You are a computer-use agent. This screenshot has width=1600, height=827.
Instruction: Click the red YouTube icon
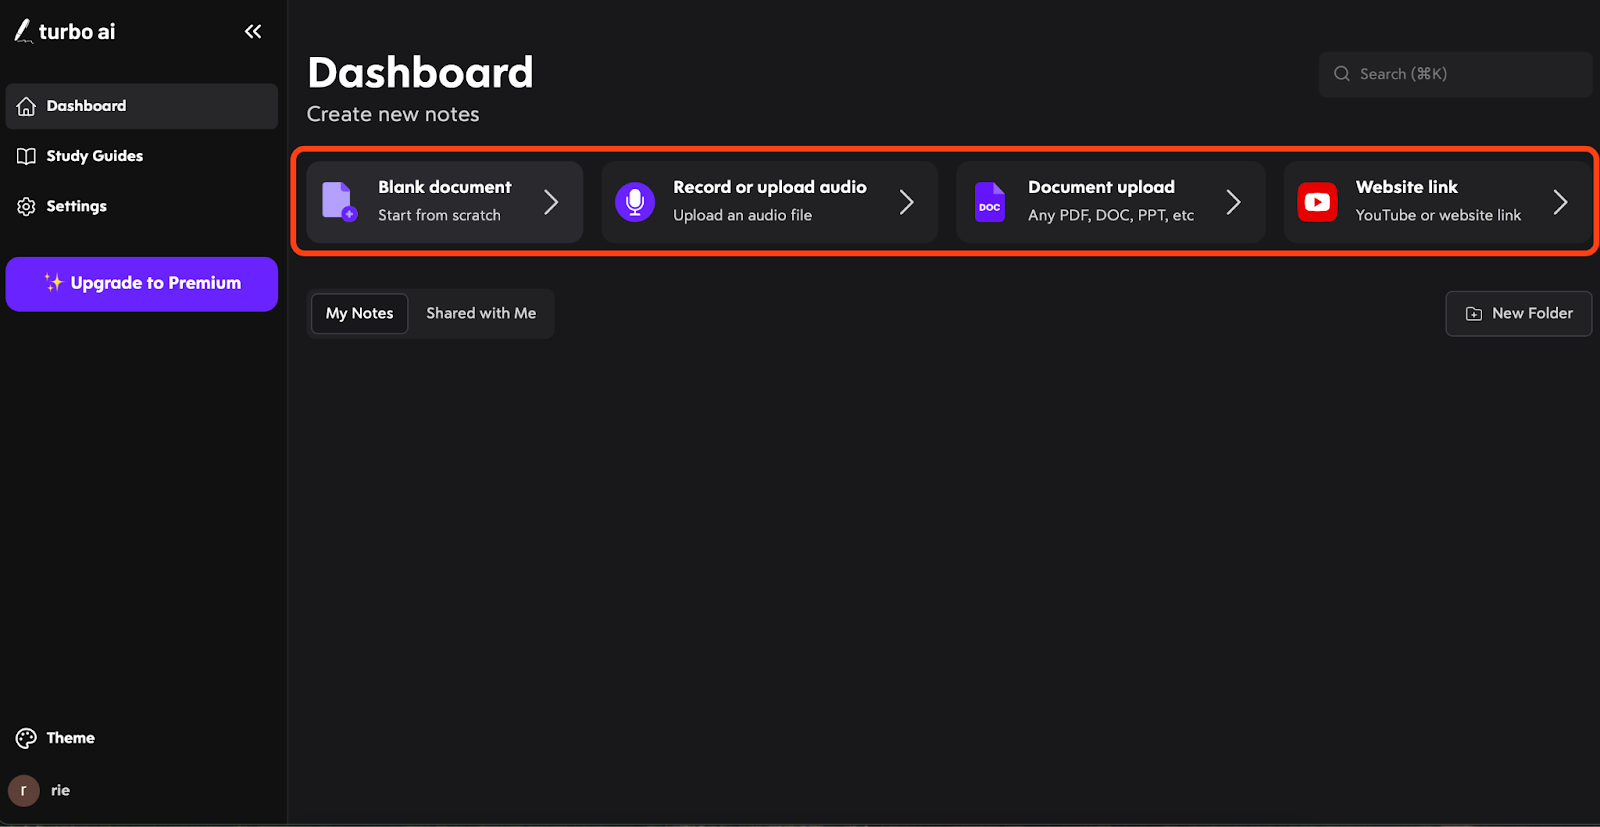tap(1317, 202)
